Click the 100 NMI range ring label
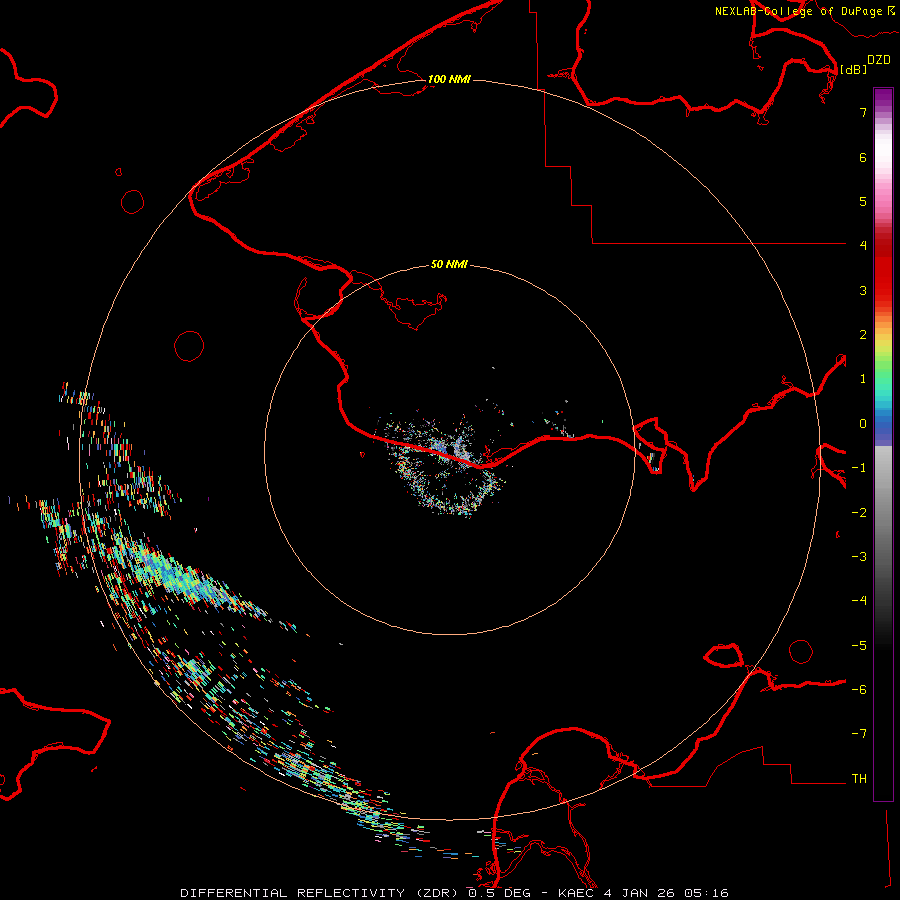 click(x=449, y=79)
